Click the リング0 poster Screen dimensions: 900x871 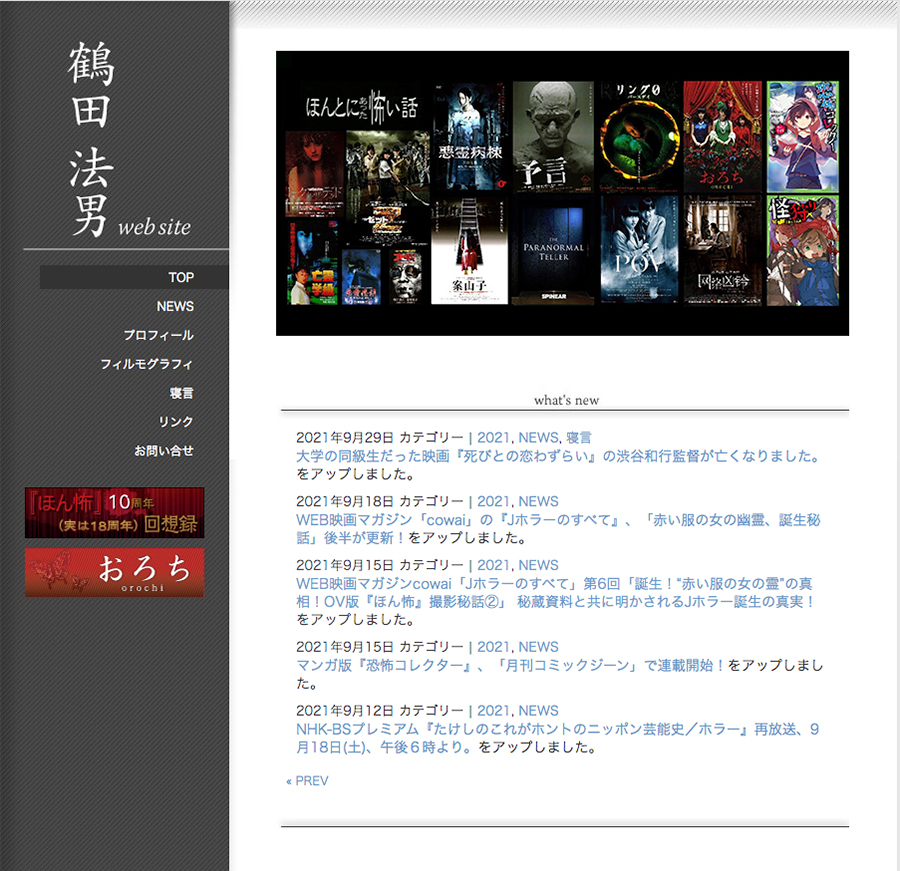[x=639, y=136]
